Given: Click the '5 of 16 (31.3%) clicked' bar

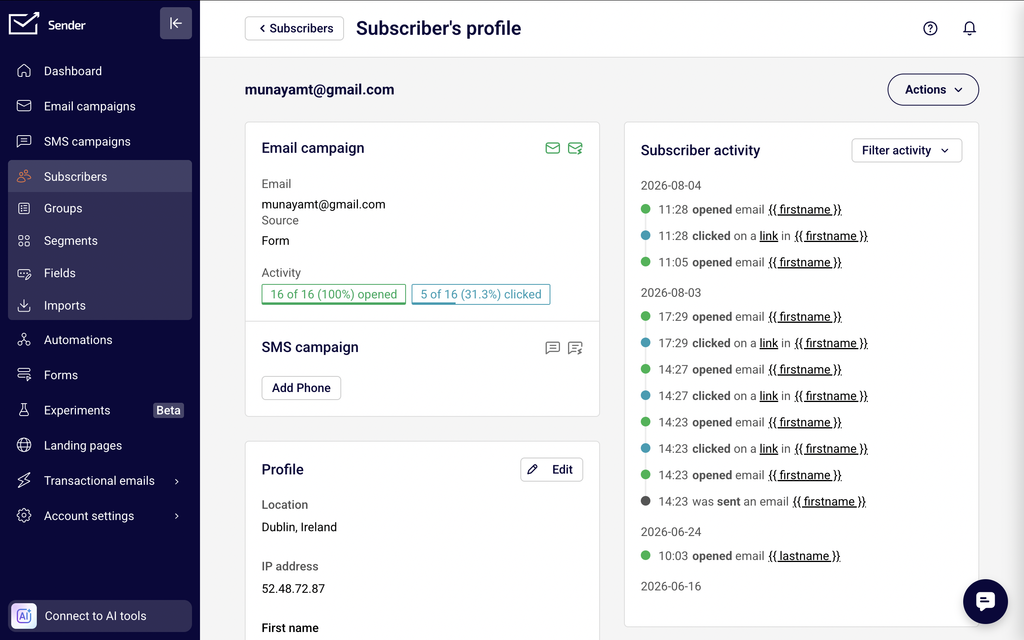Looking at the screenshot, I should coord(481,295).
